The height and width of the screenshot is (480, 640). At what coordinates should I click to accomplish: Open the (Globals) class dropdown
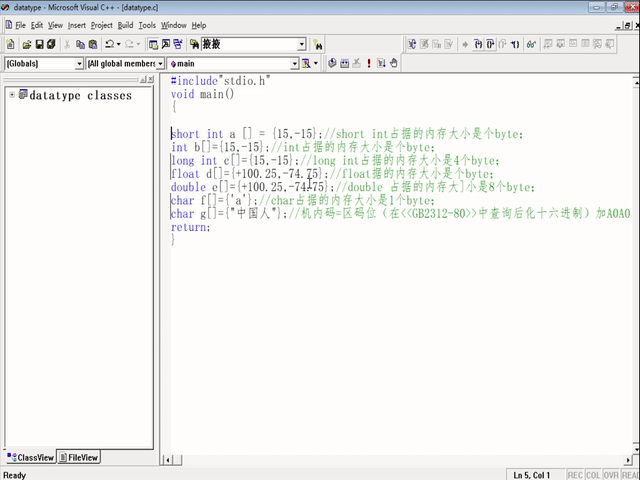coord(79,64)
